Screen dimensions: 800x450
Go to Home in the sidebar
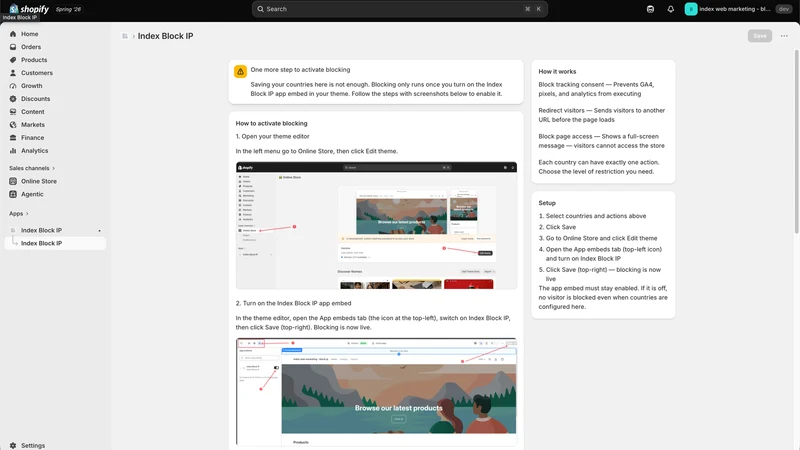click(55, 34)
